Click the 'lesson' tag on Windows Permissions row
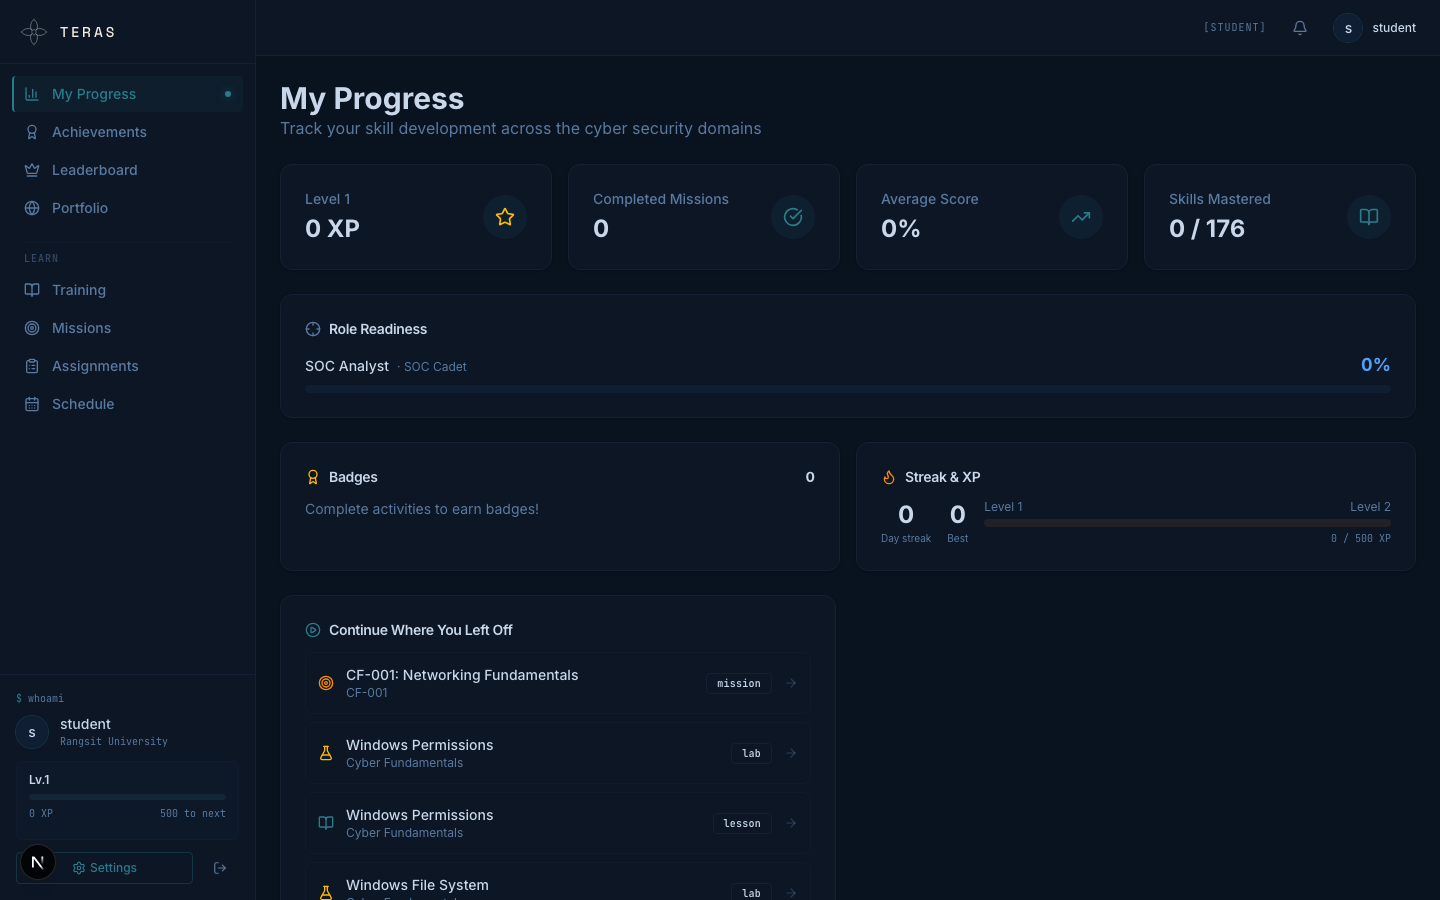 pyautogui.click(x=742, y=824)
